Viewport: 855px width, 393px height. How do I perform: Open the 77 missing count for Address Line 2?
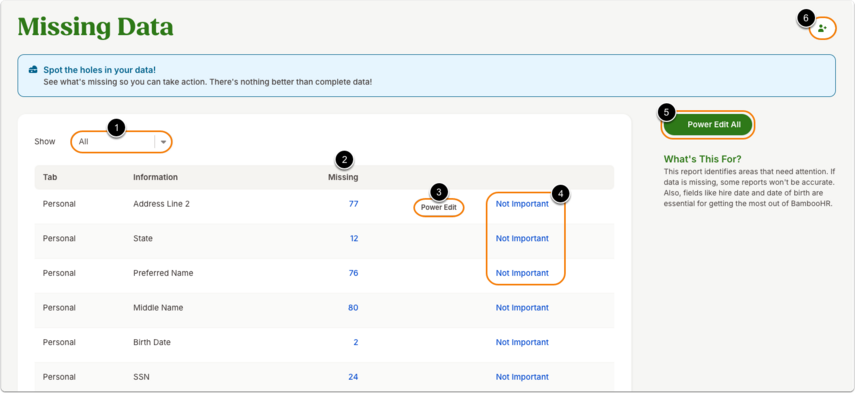pyautogui.click(x=353, y=204)
